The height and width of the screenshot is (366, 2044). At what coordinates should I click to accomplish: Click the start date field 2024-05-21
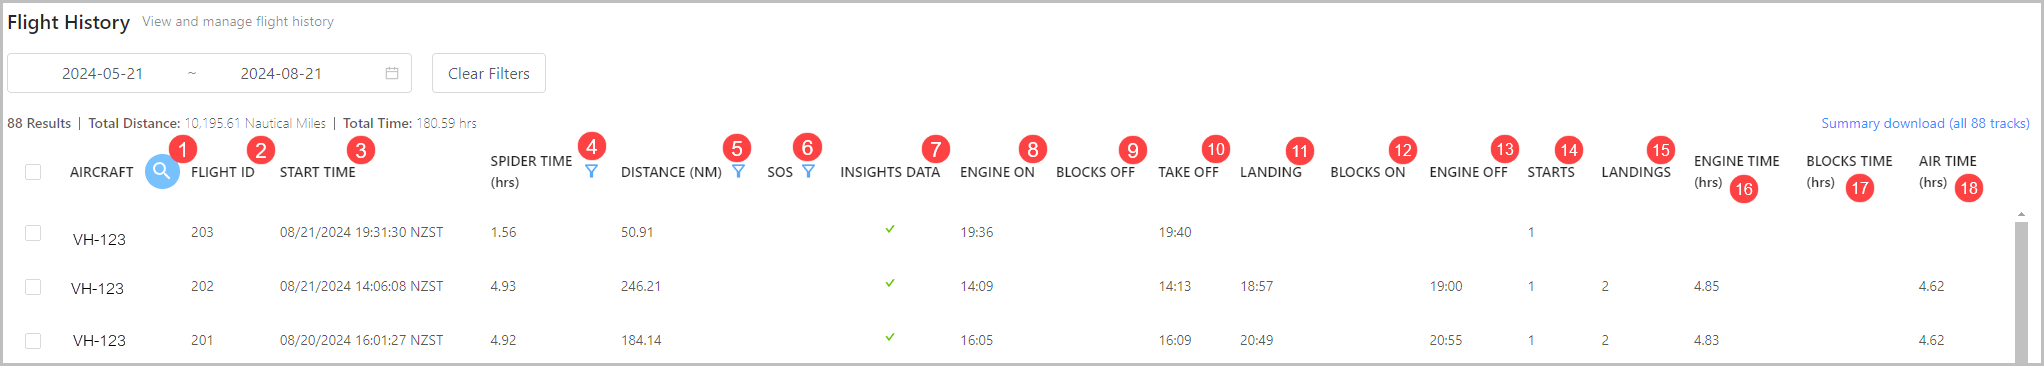[x=102, y=73]
